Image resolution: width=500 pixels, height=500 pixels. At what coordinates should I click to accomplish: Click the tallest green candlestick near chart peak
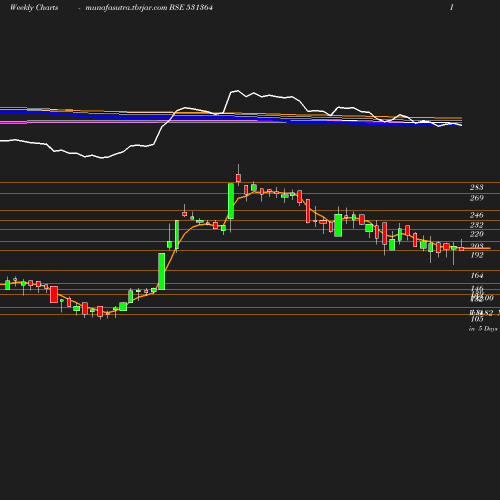coord(231,201)
